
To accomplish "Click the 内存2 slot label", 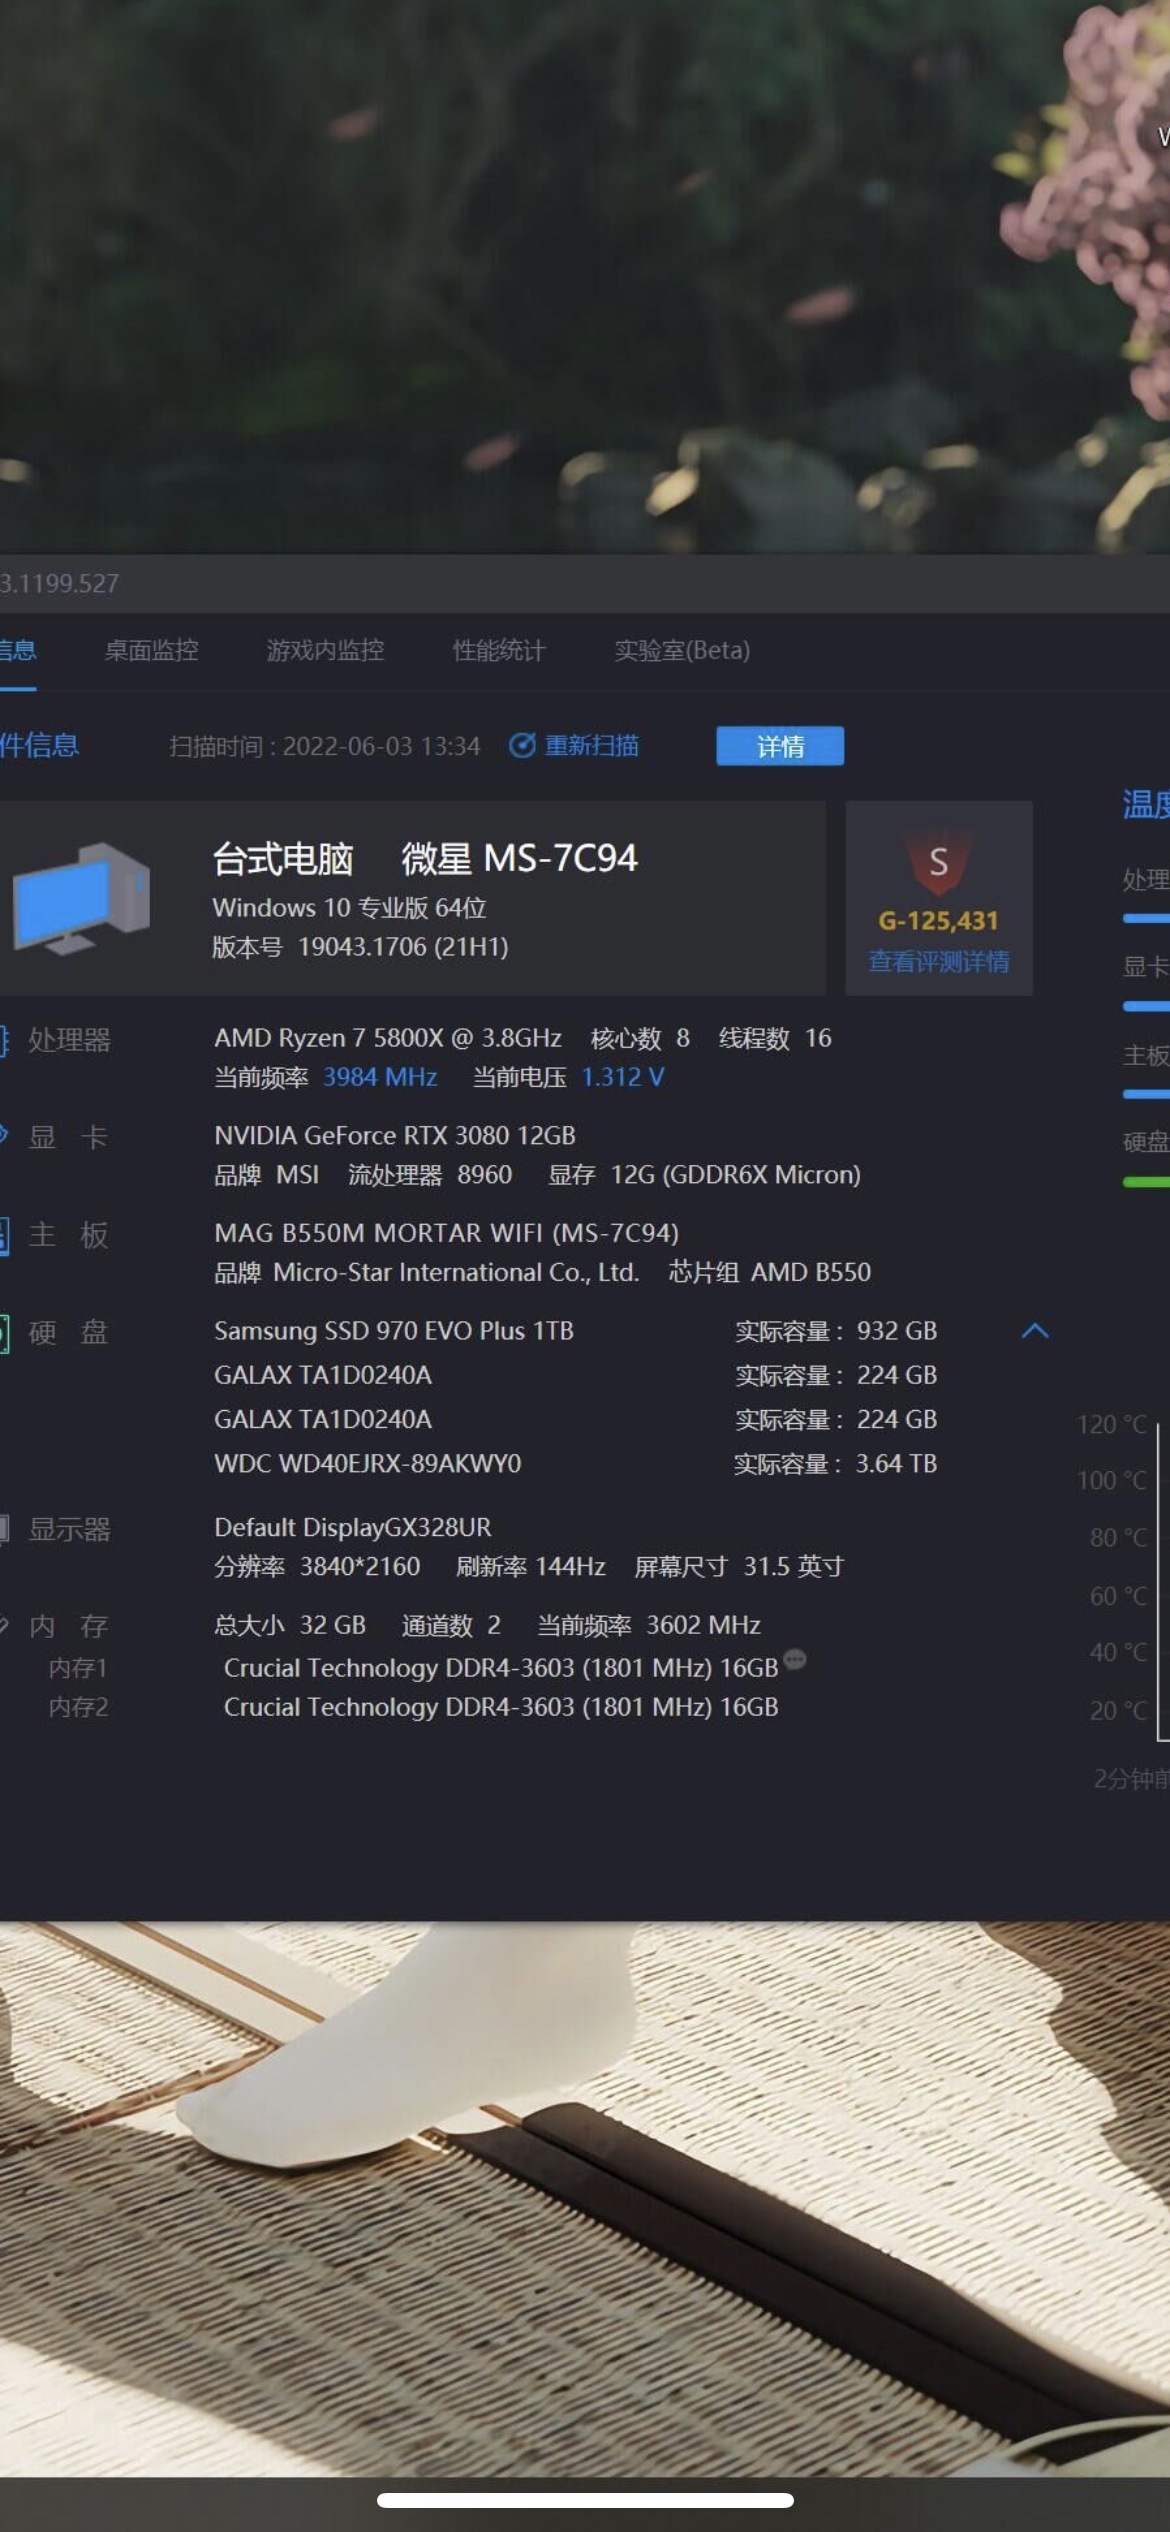I will tap(78, 1707).
